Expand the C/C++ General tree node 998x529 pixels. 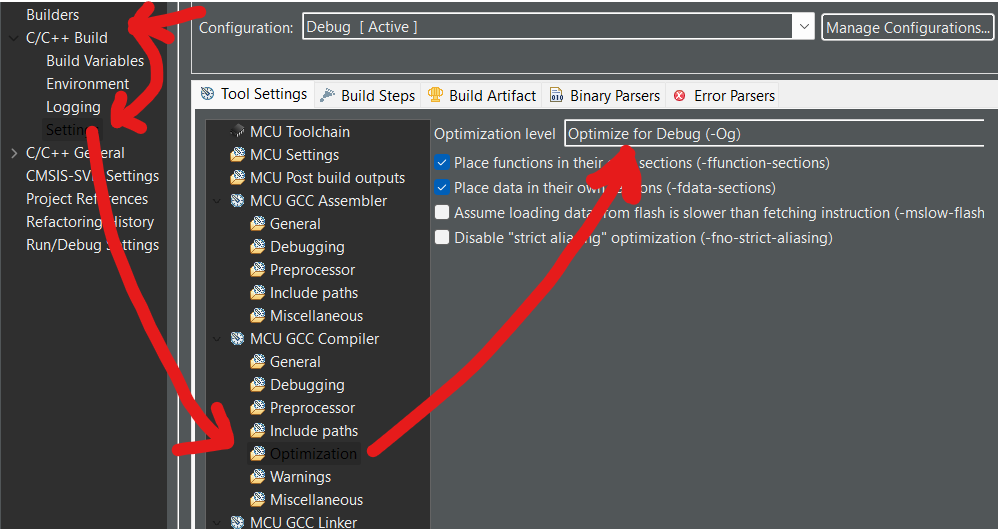13,153
